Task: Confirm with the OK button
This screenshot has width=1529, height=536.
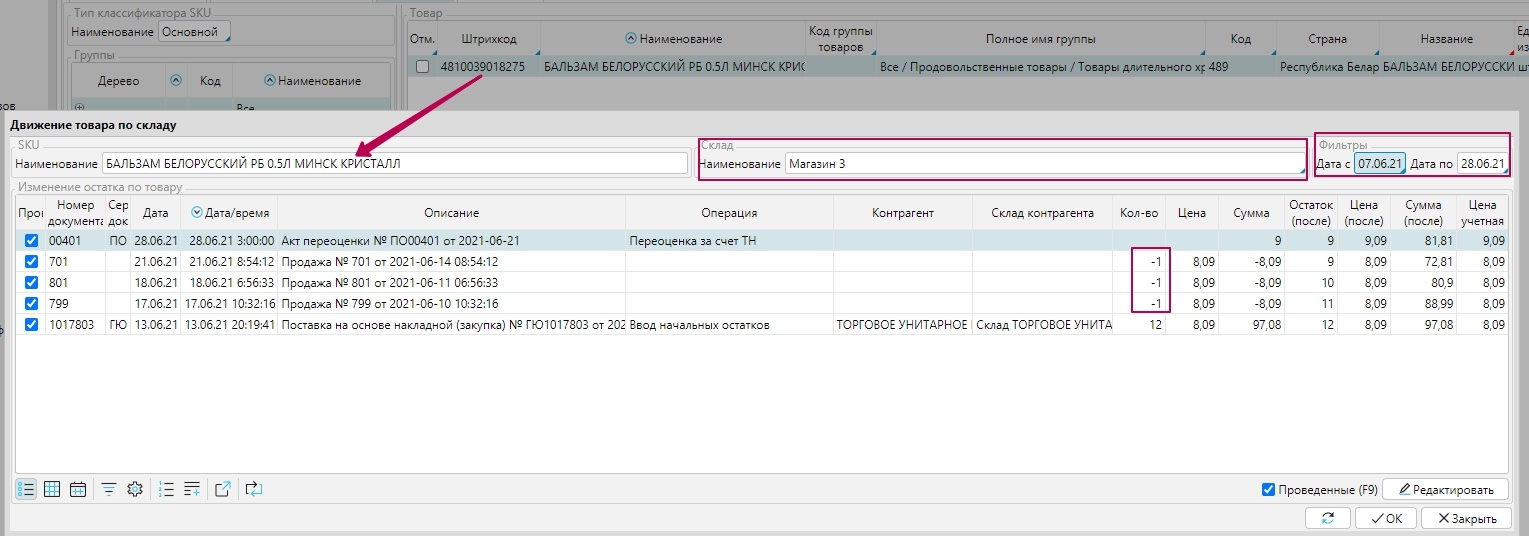Action: 1385,518
